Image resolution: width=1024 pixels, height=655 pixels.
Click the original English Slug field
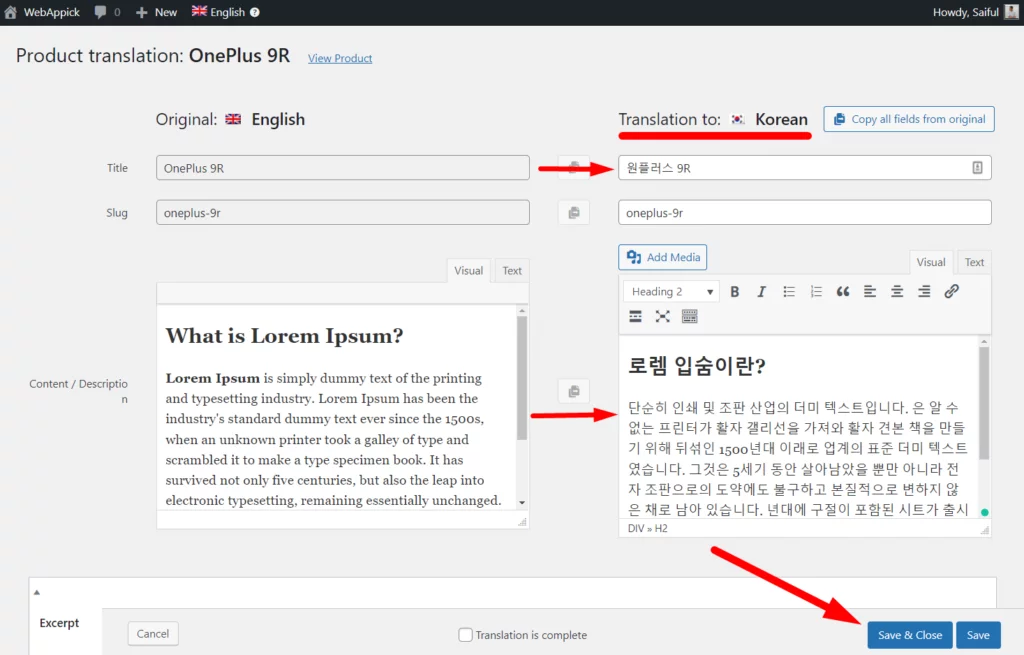tap(343, 212)
